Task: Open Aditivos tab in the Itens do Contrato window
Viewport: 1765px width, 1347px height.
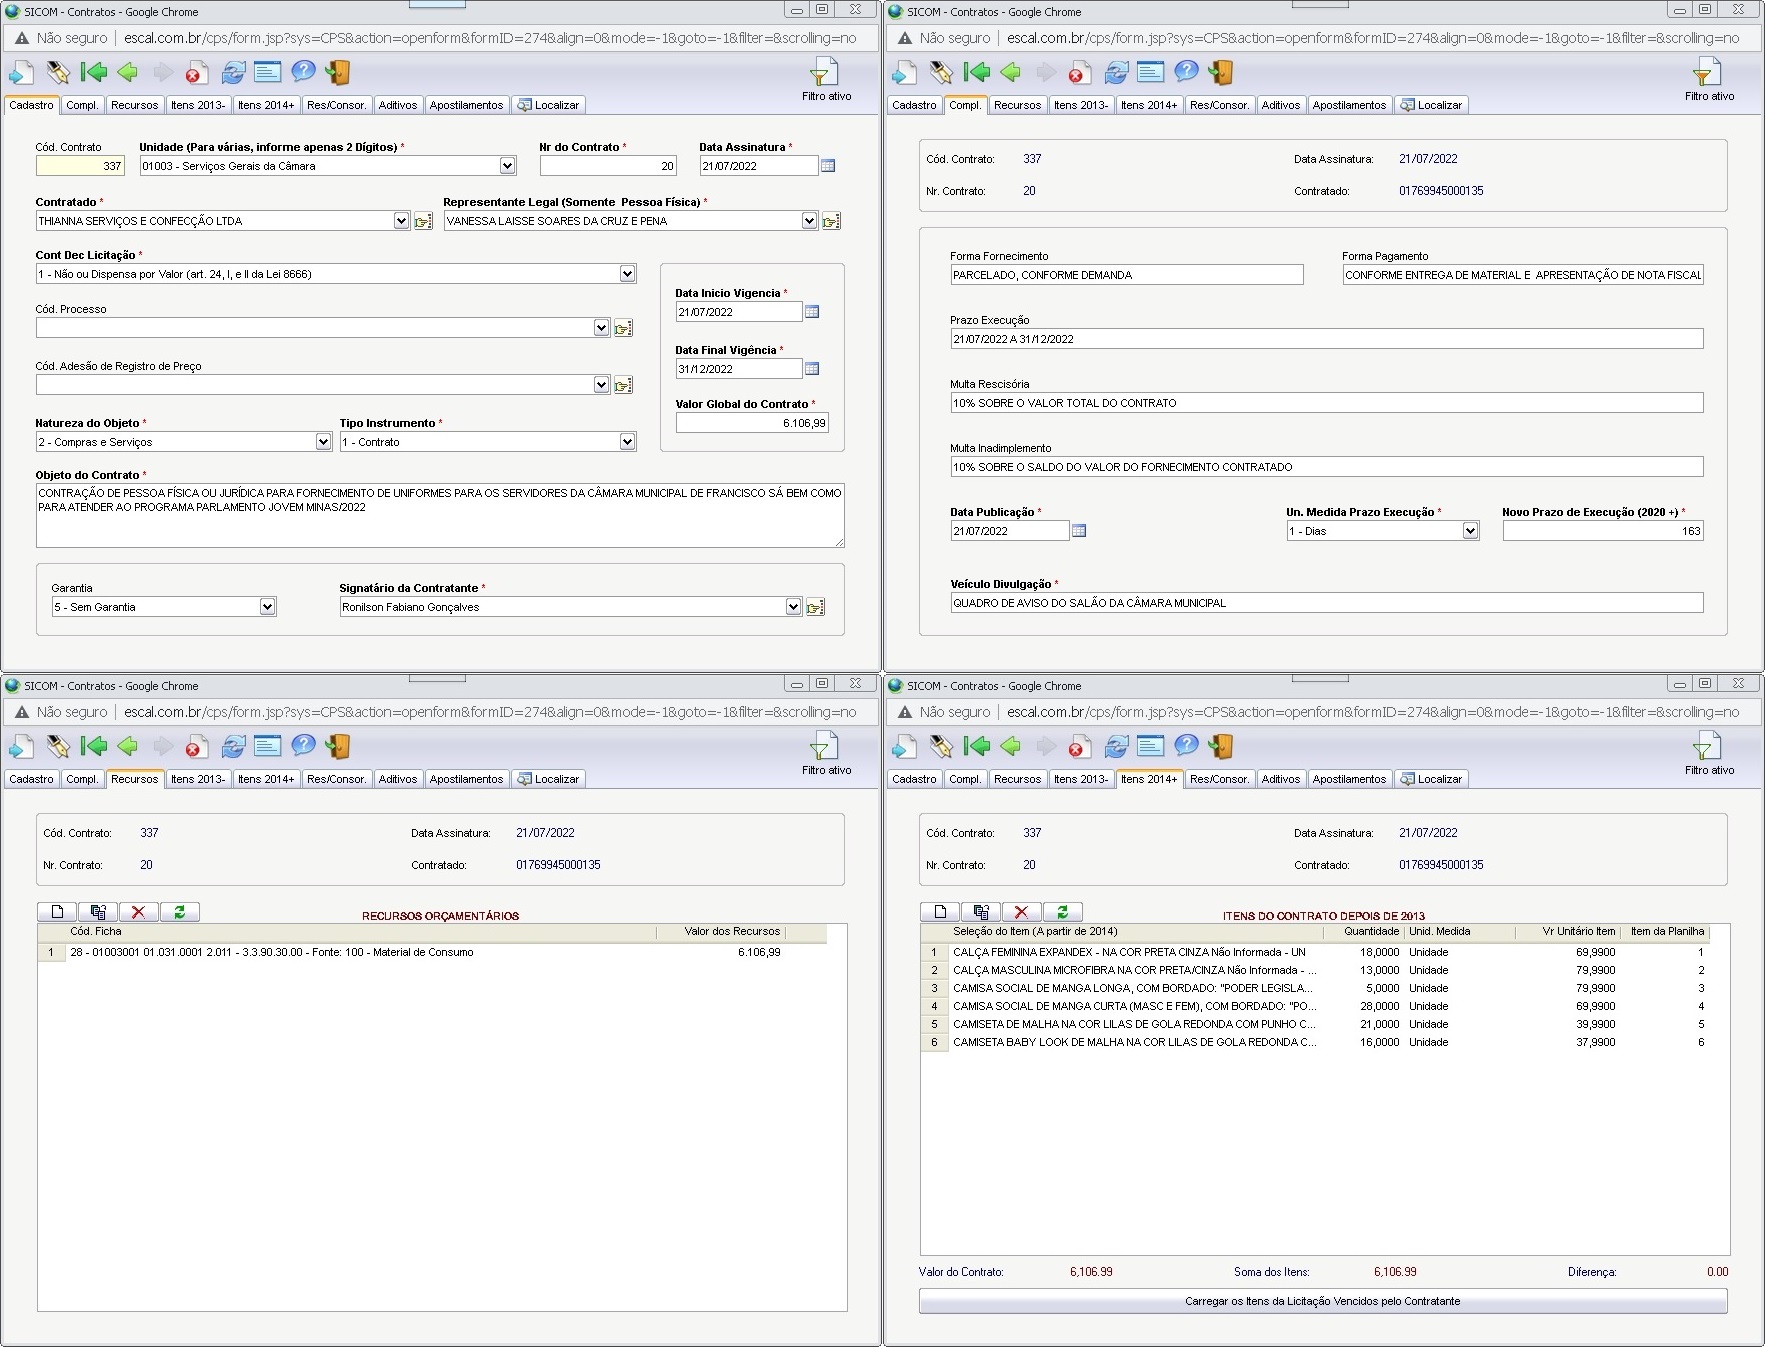Action: click(x=1280, y=779)
